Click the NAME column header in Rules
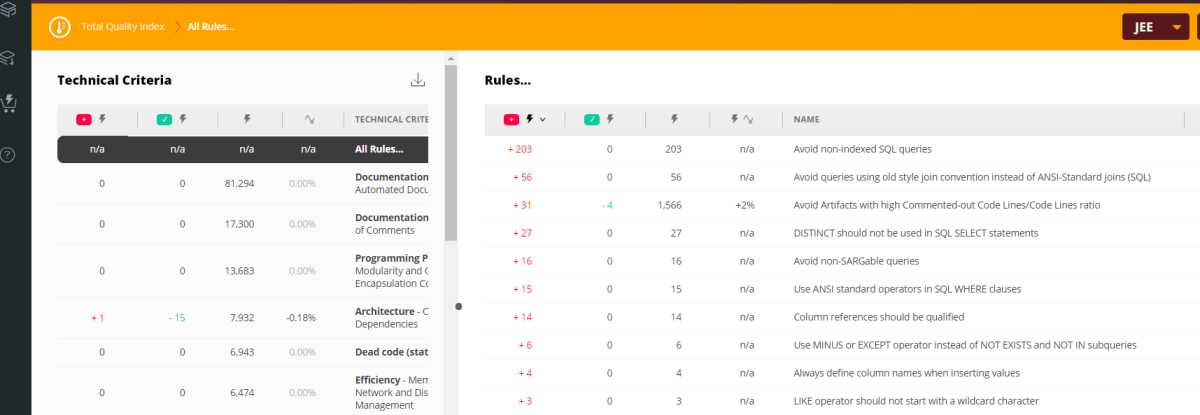Screen dimensions: 1200x415 point(806,119)
